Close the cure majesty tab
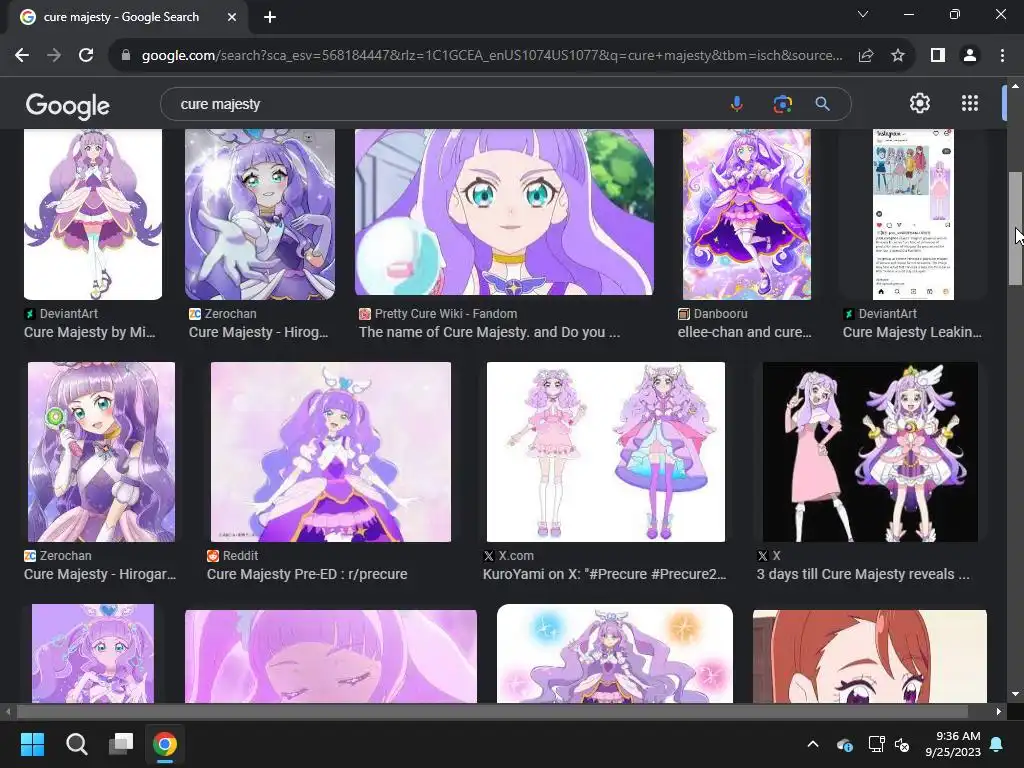This screenshot has height=768, width=1024. [232, 17]
